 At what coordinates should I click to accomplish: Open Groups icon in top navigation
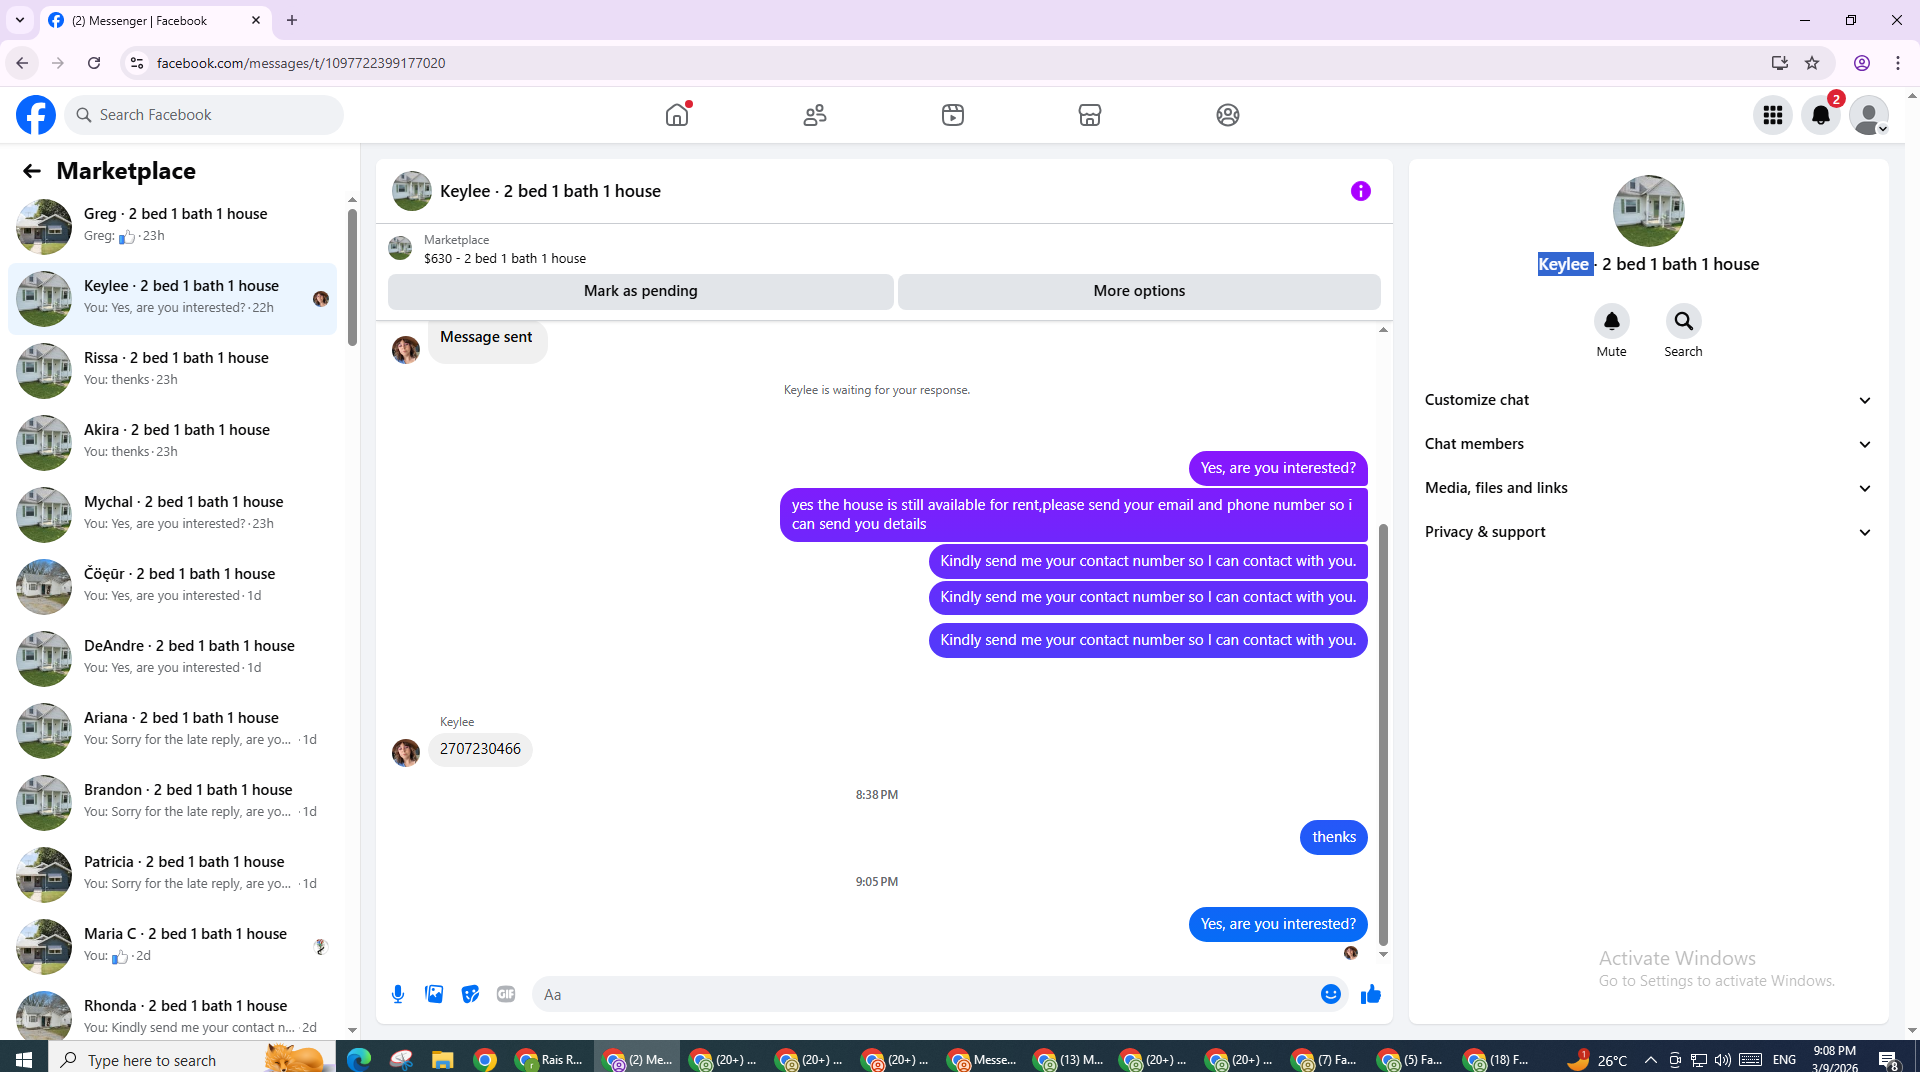click(x=1228, y=115)
